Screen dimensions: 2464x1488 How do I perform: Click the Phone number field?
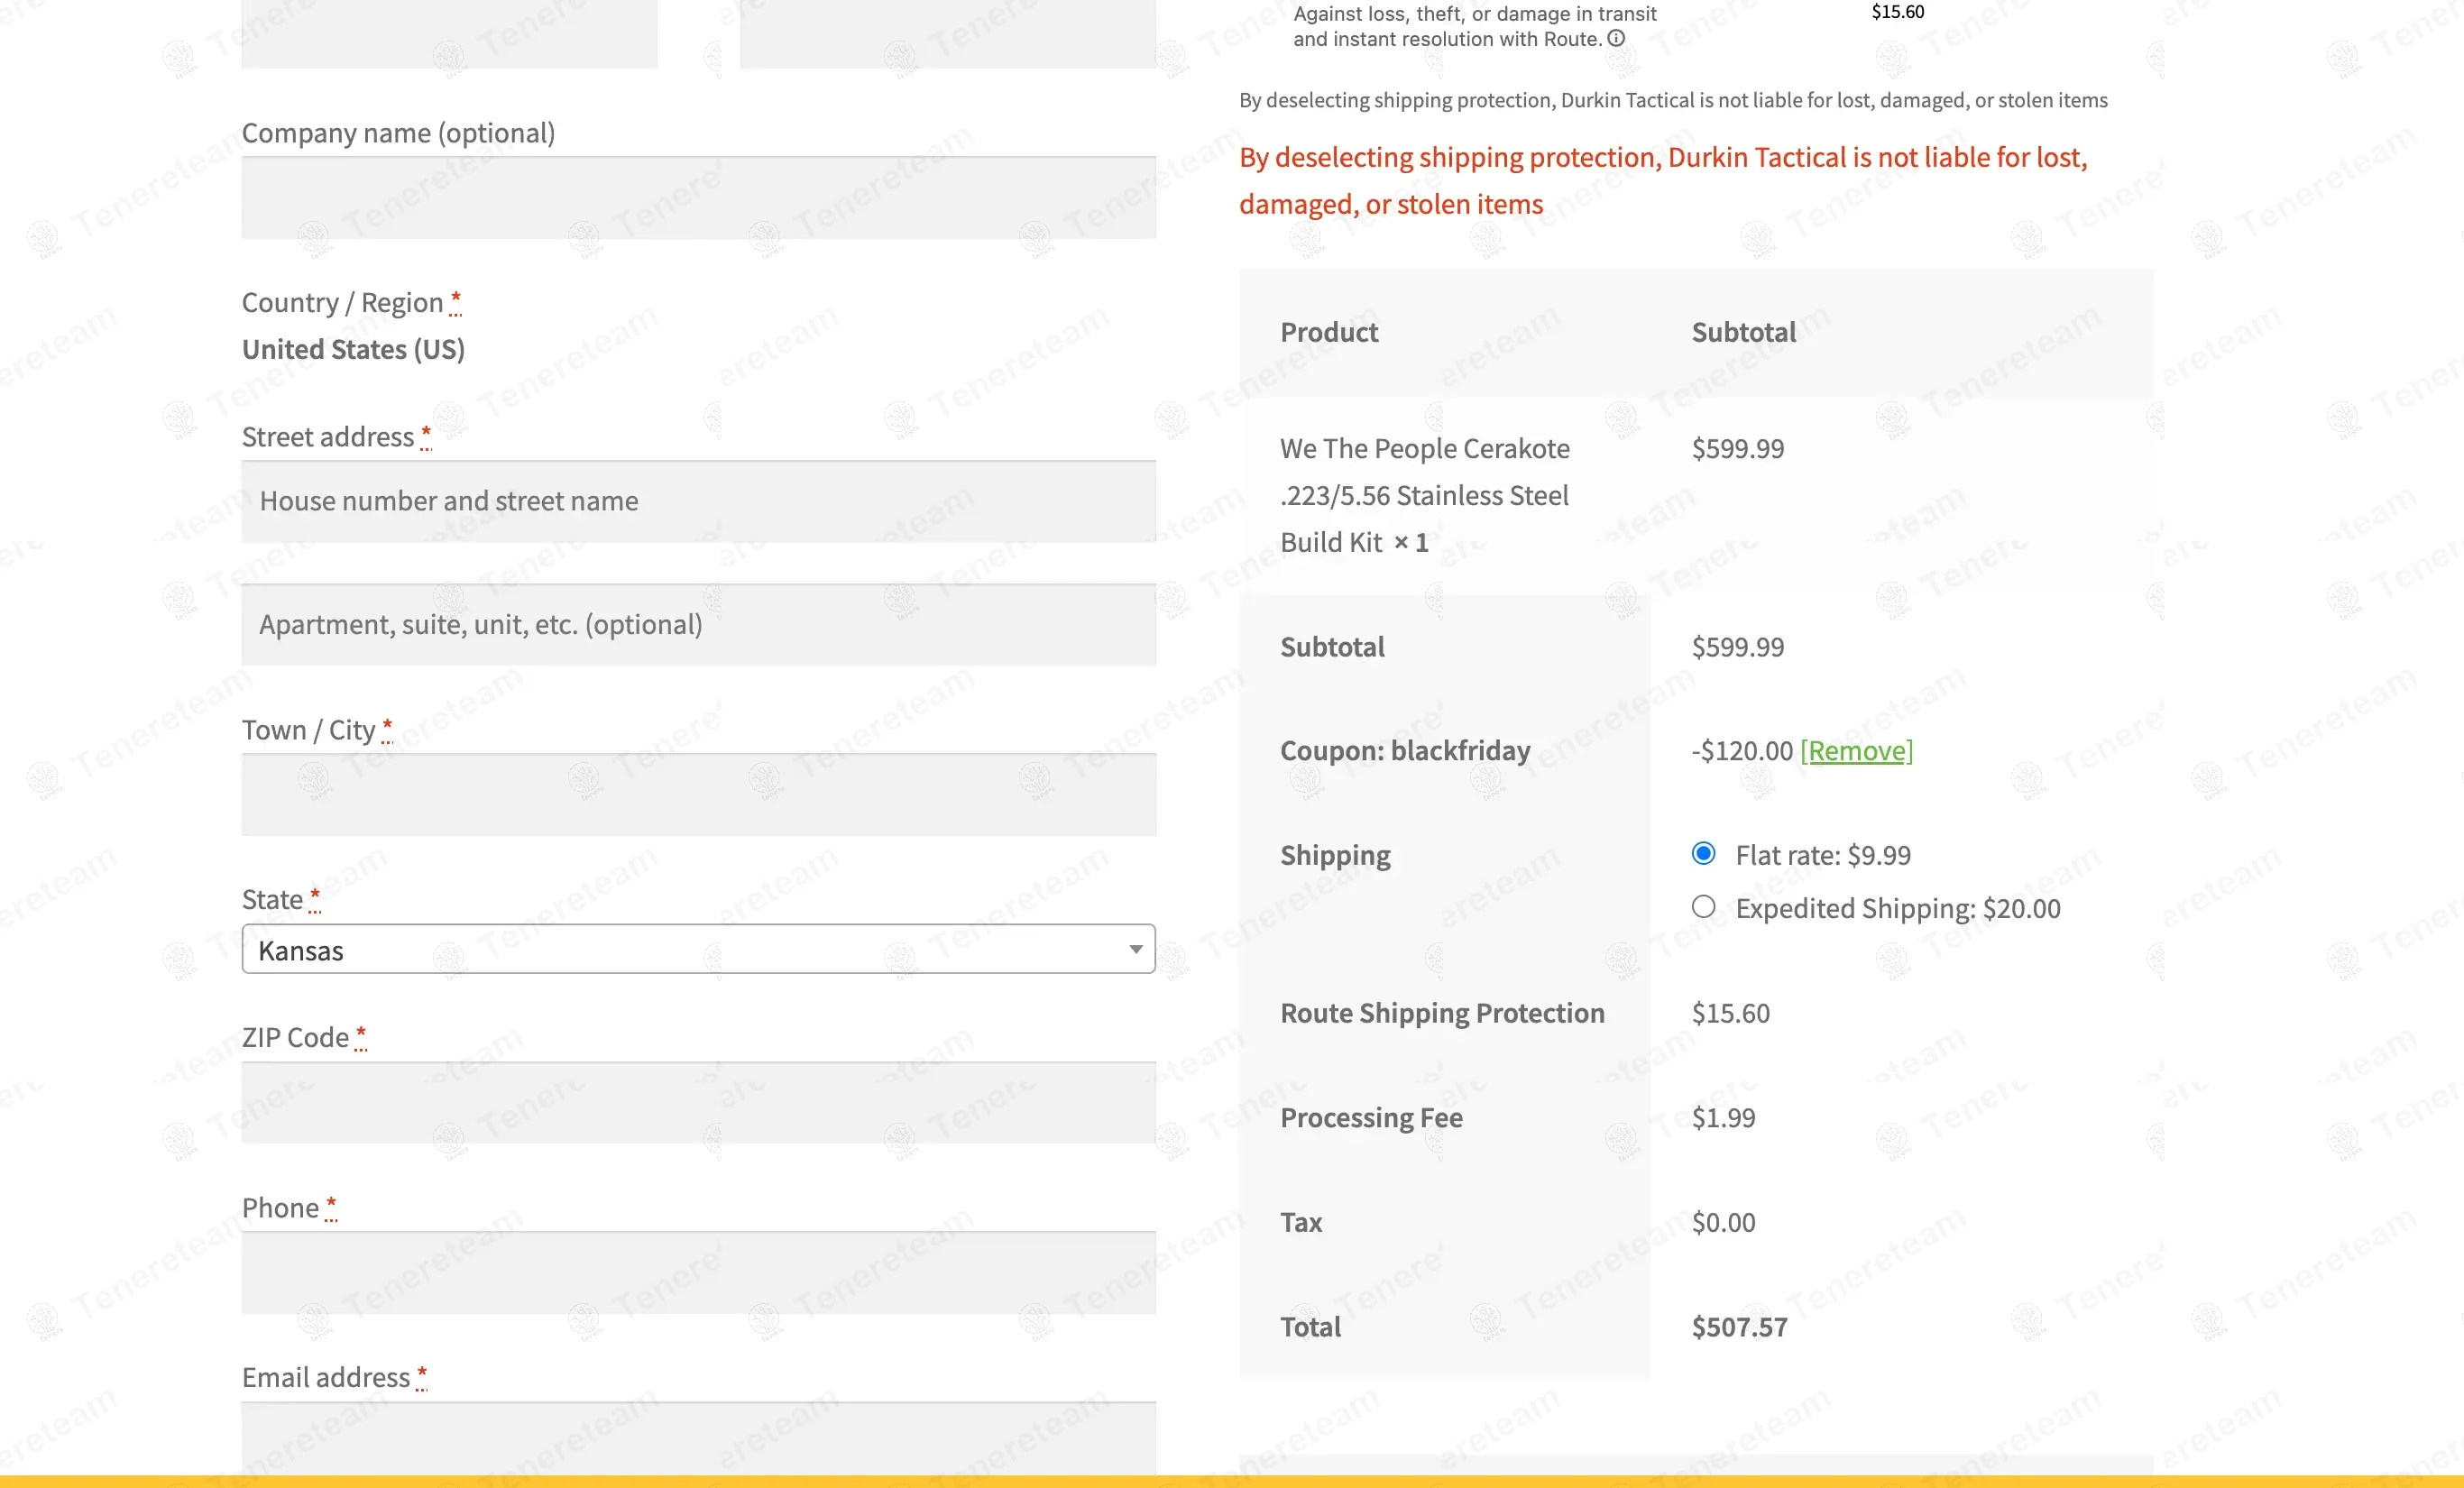697,1273
